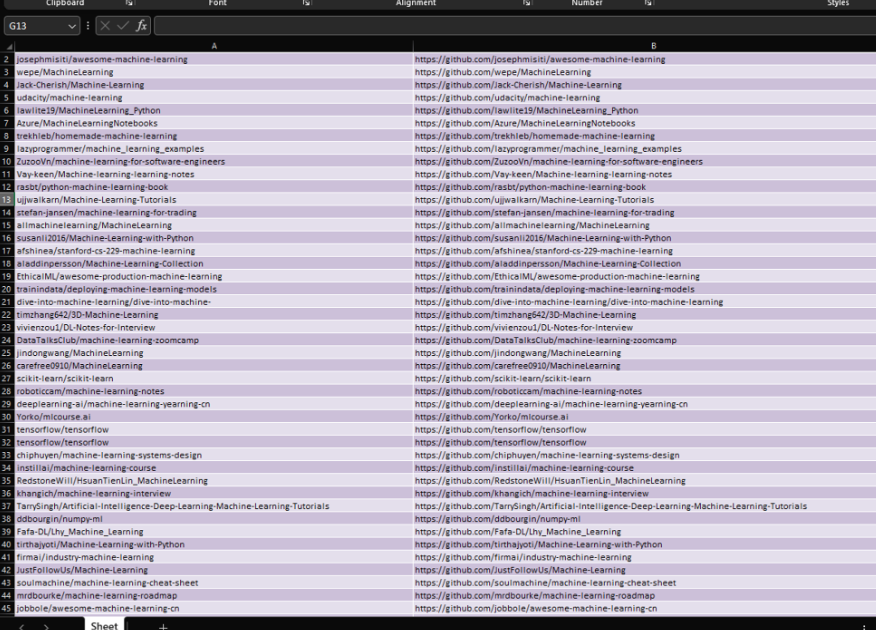The image size is (876, 630).
Task: Select URL cell https://github.com/aladdinpersson/Machine-Learning-Collection
Action: coord(645,264)
